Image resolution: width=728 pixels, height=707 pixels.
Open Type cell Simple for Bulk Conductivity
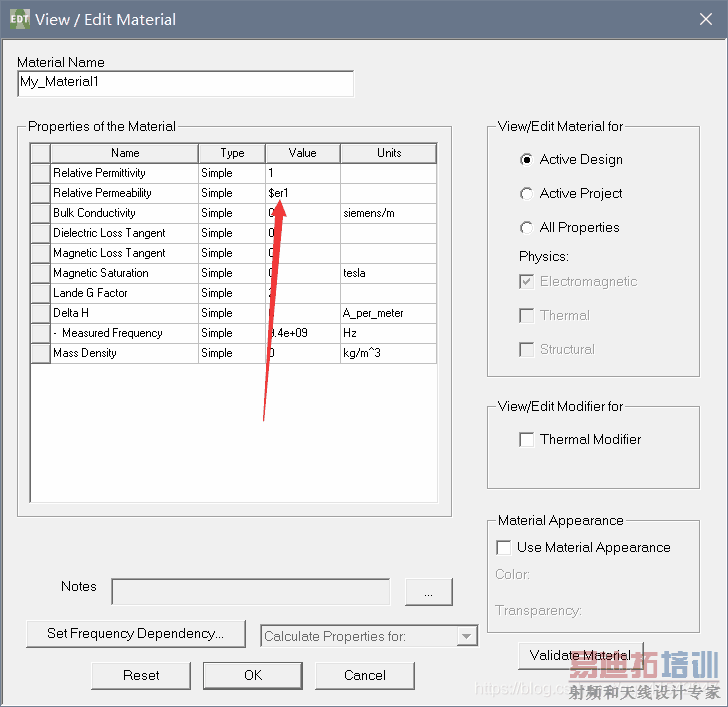232,213
